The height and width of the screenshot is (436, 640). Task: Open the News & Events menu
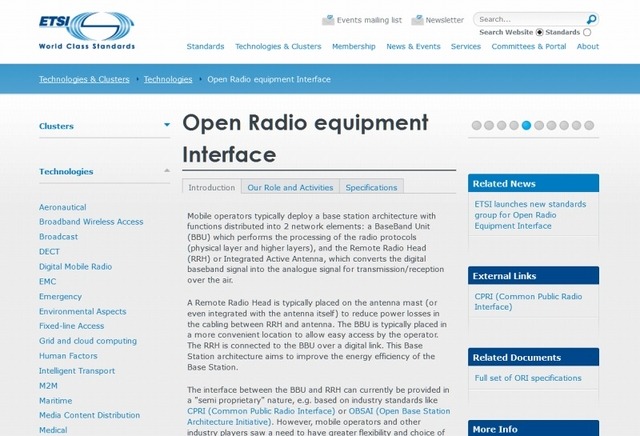click(413, 47)
